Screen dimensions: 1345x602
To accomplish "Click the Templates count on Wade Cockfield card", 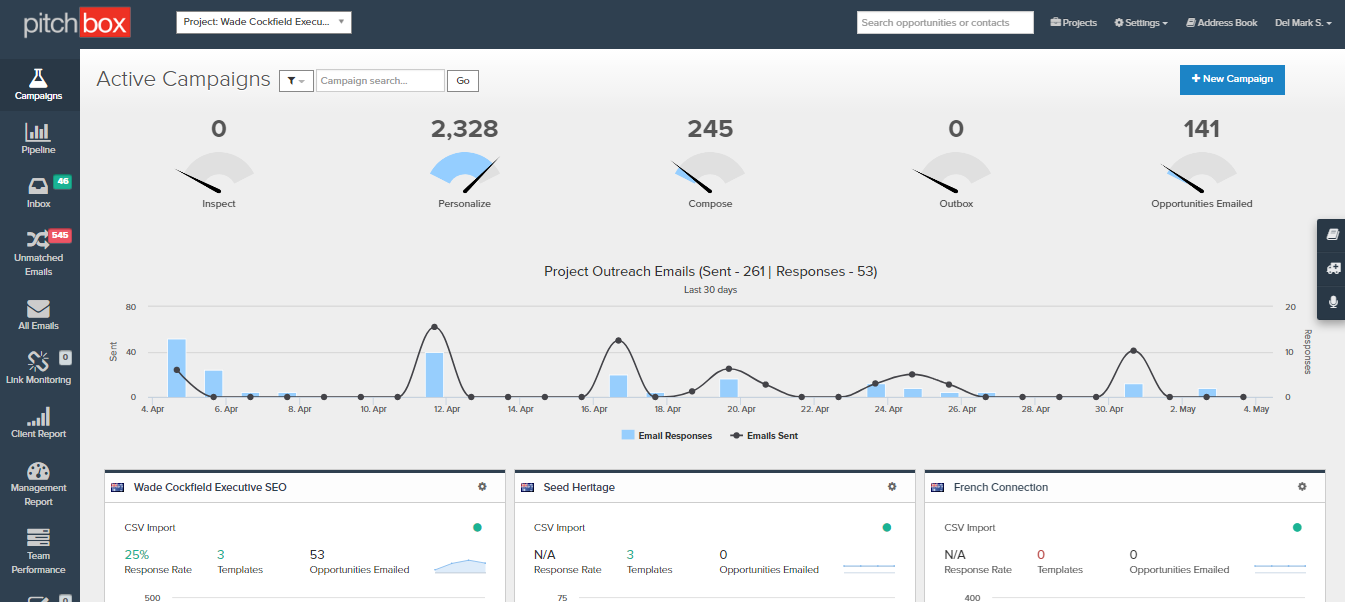I will pyautogui.click(x=221, y=555).
